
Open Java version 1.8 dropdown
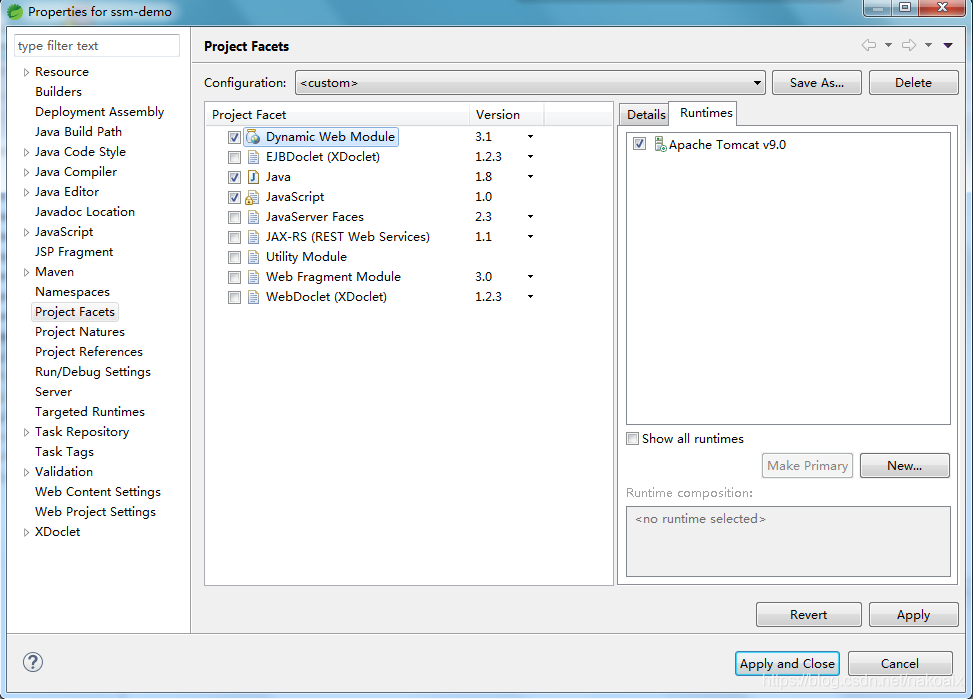(x=531, y=176)
